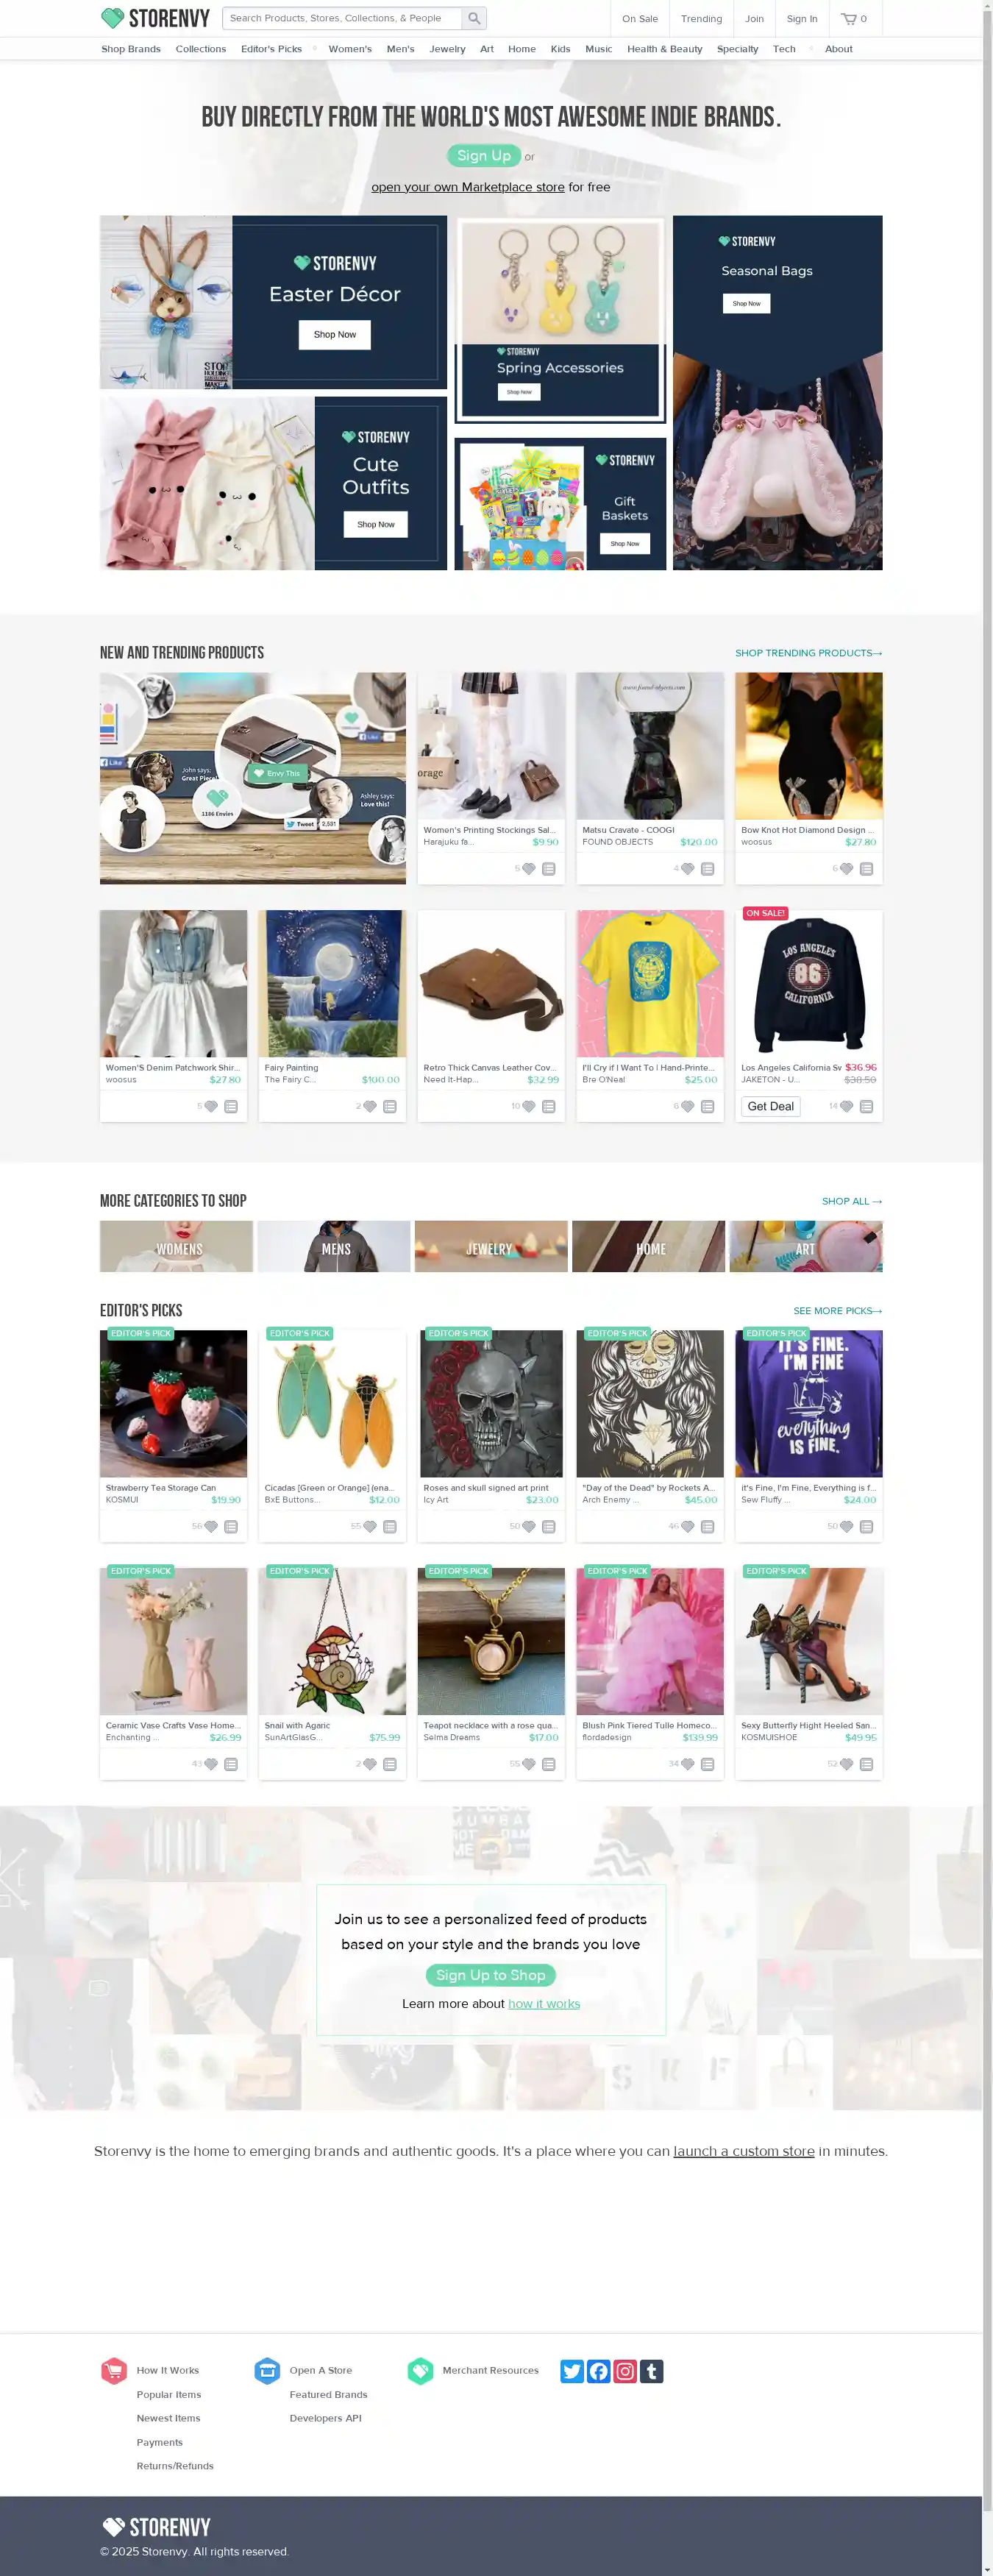This screenshot has width=993, height=2576.
Task: Envy the Strawberry Tea Storage Can heart
Action: coord(211,1526)
